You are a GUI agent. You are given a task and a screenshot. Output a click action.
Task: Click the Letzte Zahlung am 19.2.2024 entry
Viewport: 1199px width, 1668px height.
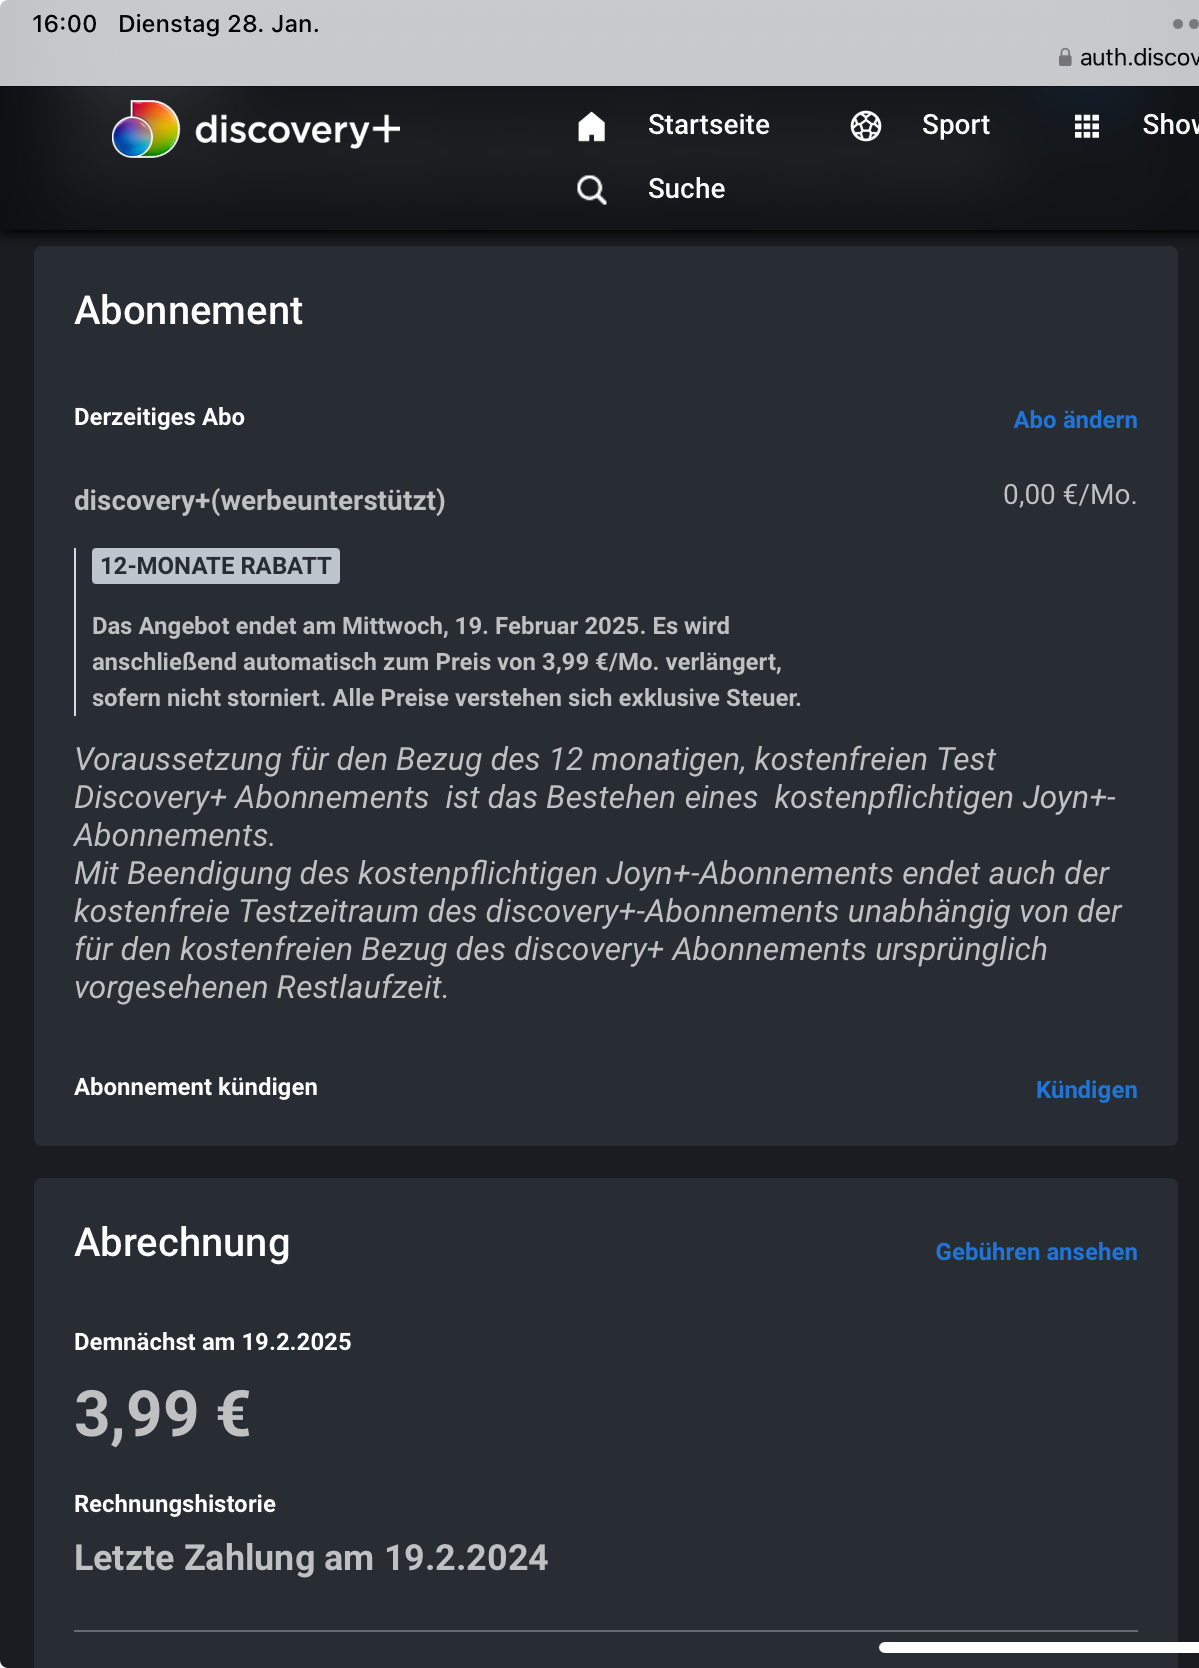tap(311, 1558)
